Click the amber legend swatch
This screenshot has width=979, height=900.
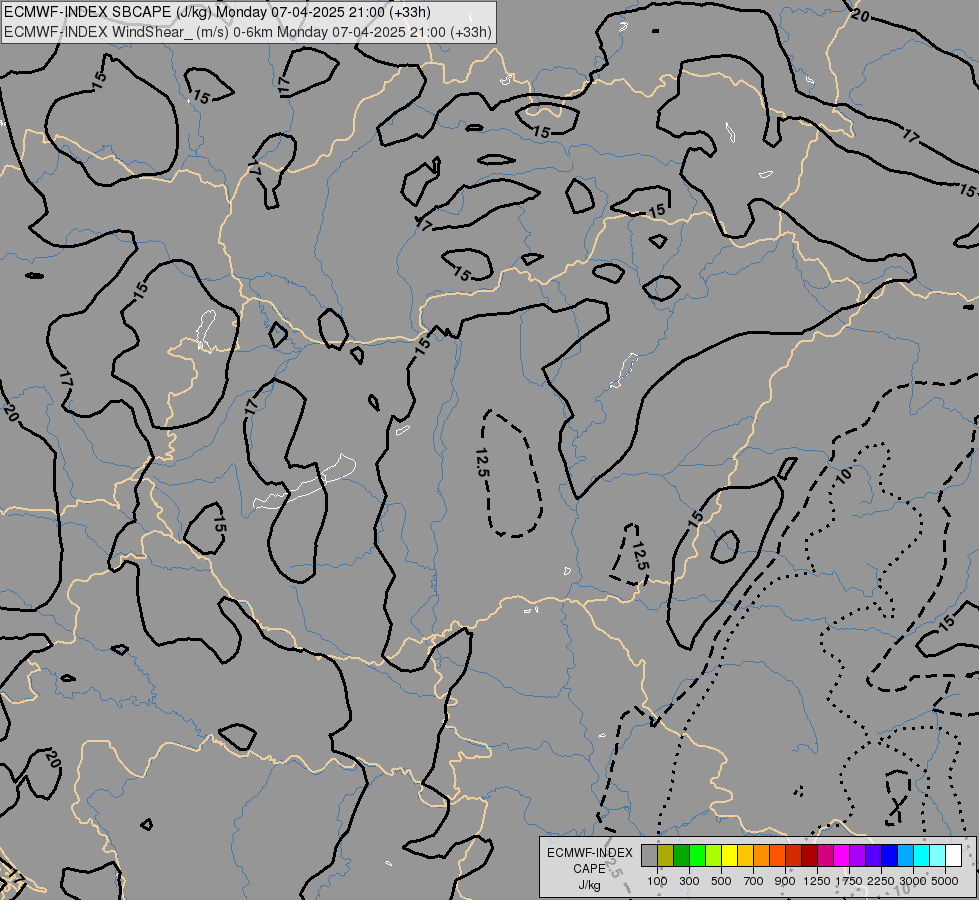(x=745, y=855)
